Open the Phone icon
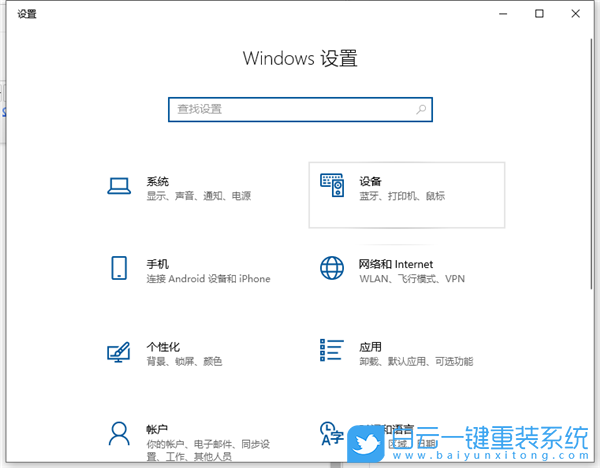The height and width of the screenshot is (468, 600). click(119, 268)
